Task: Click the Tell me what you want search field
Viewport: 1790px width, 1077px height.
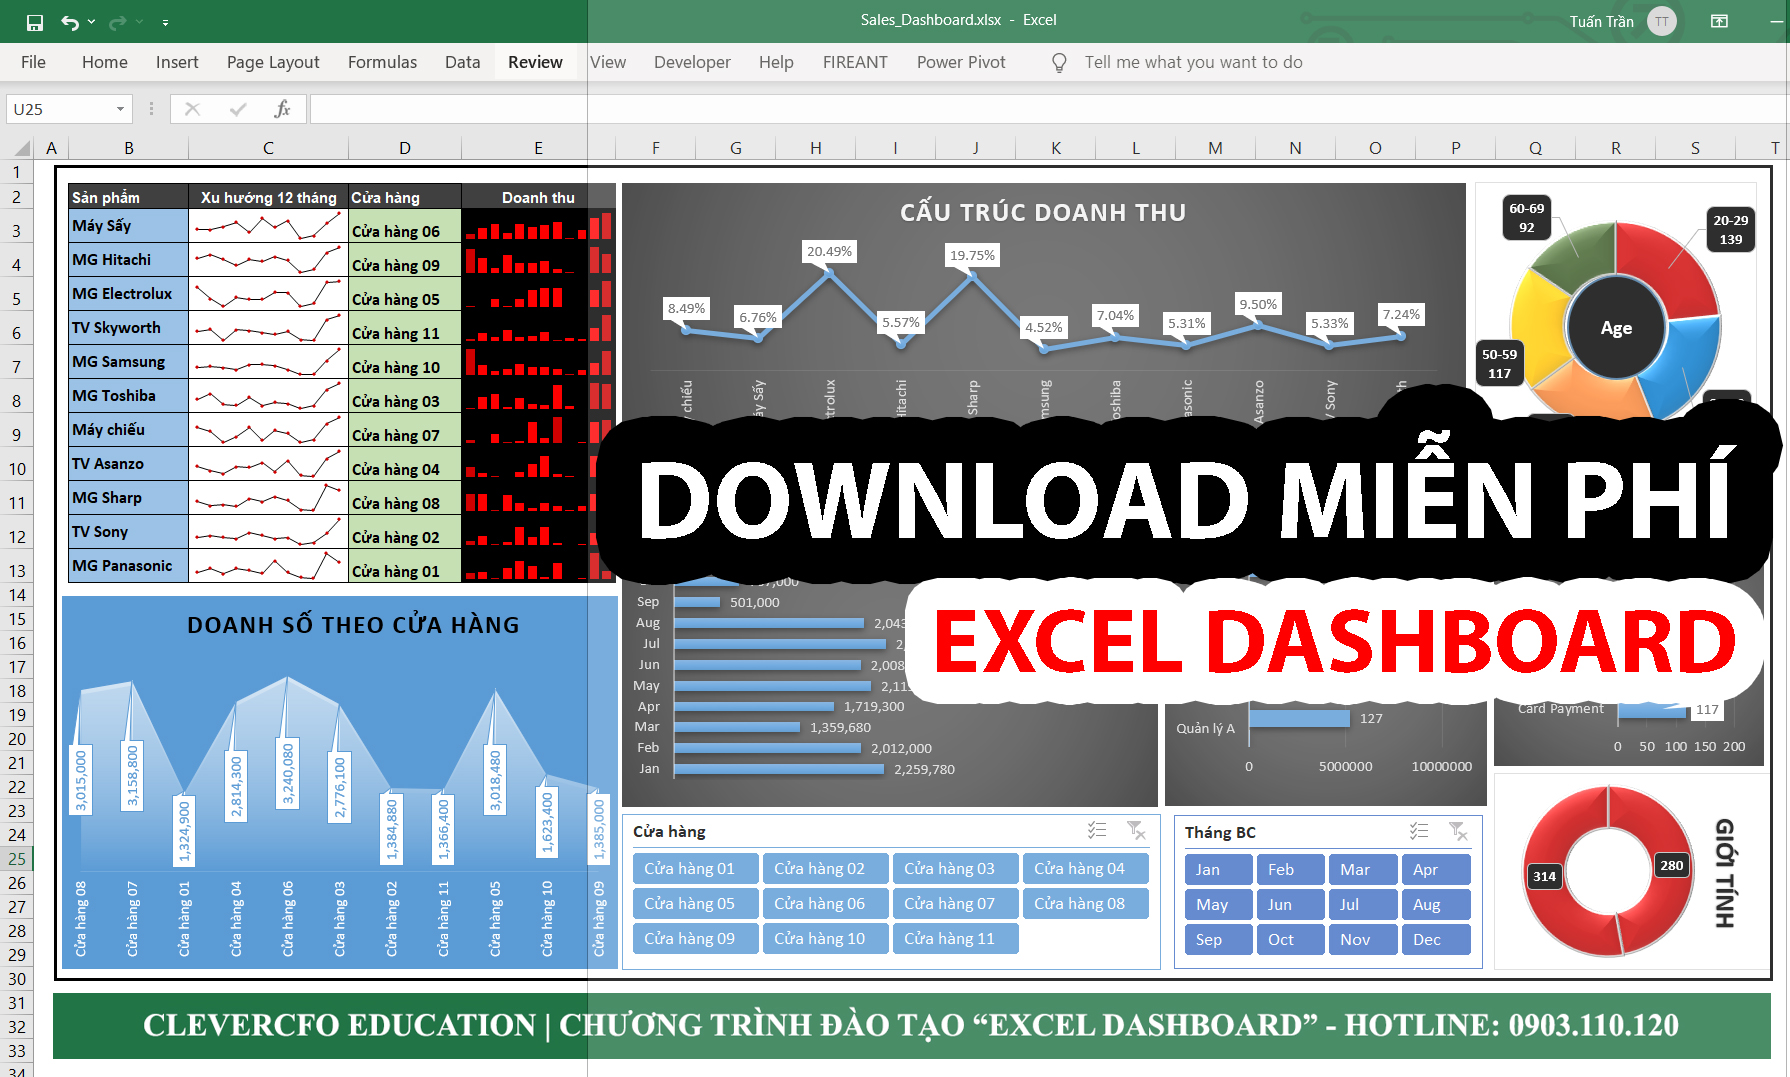Action: (x=1193, y=62)
